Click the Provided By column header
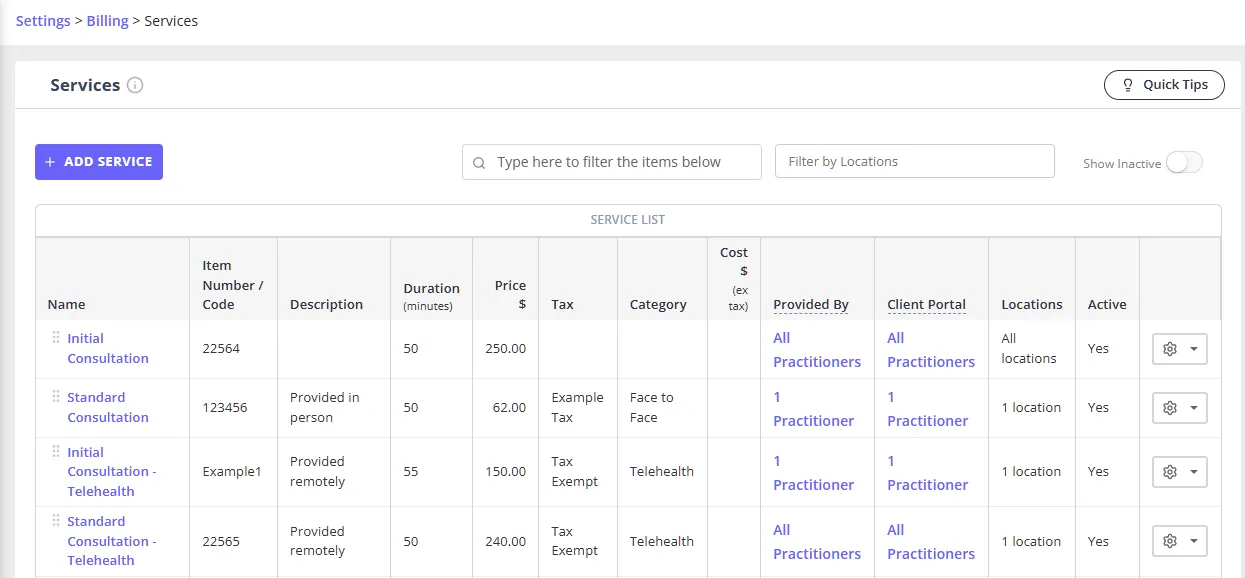 pyautogui.click(x=811, y=304)
